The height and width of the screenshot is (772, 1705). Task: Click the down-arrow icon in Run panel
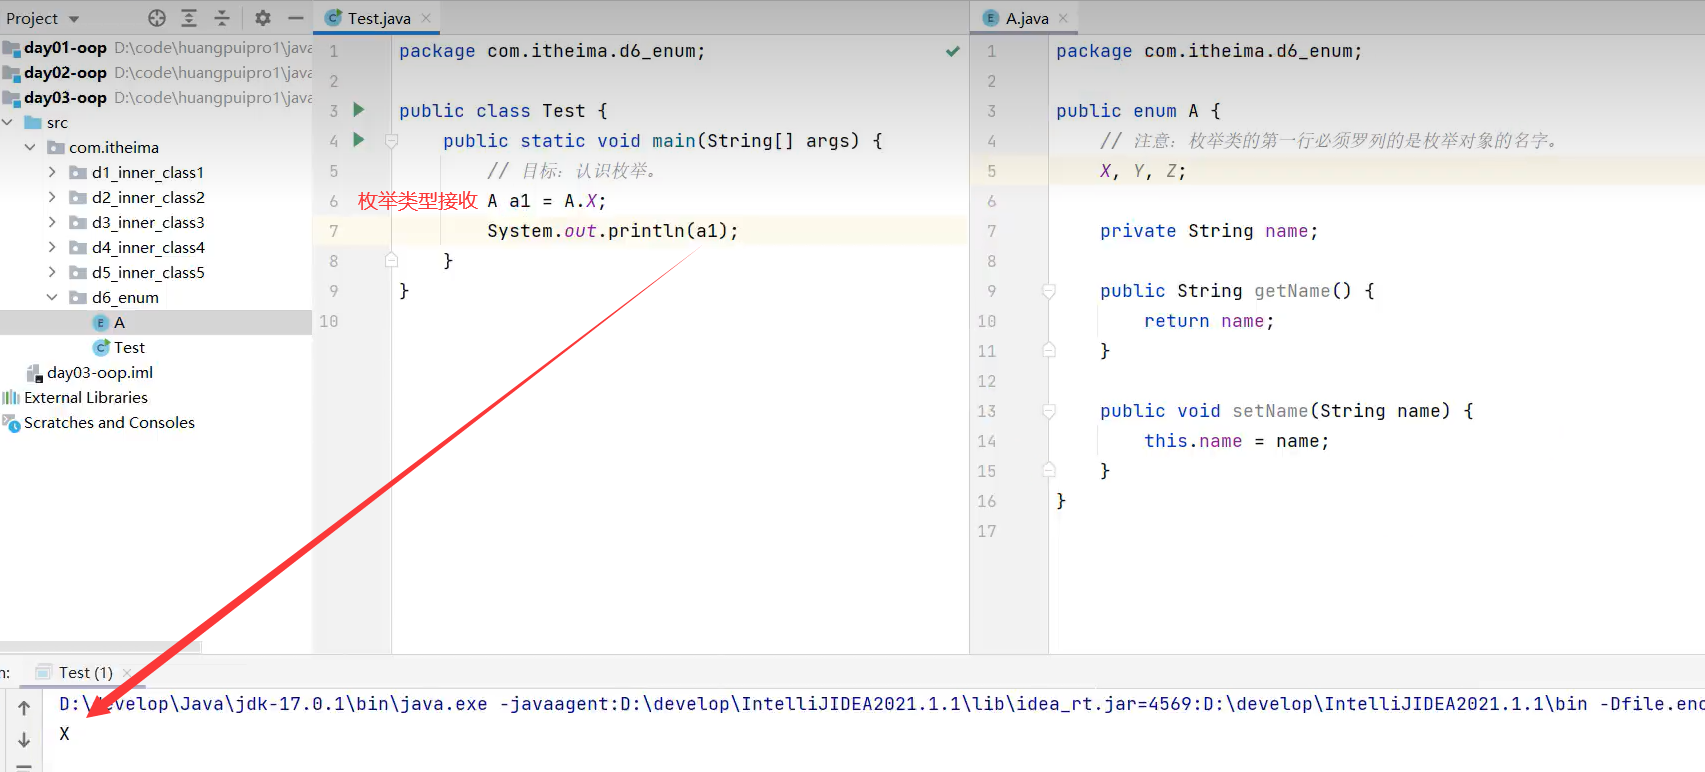24,740
